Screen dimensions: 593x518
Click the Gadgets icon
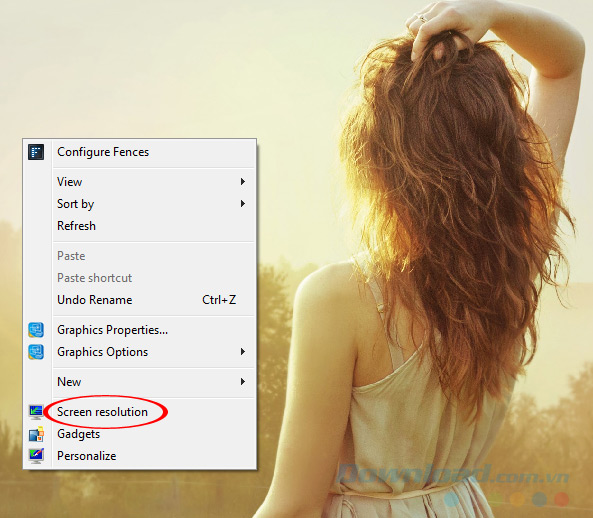(36, 434)
